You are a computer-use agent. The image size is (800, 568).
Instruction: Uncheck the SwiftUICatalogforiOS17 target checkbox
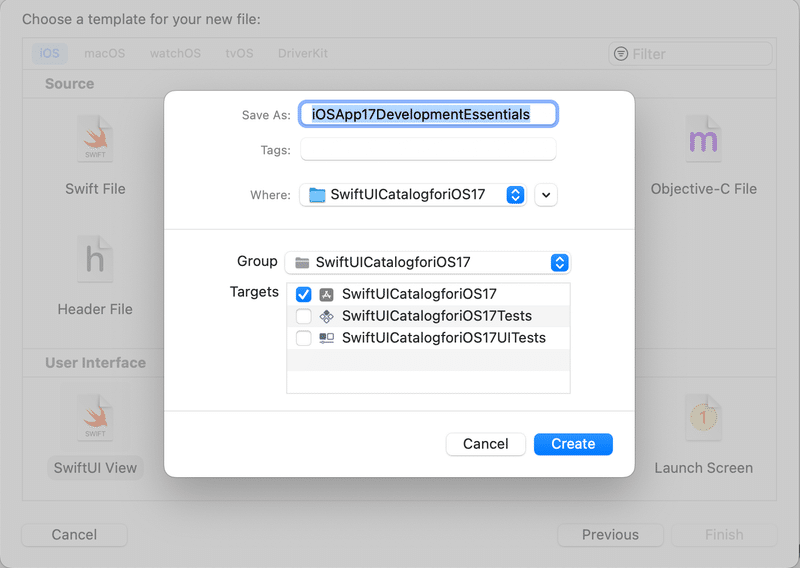(x=304, y=295)
